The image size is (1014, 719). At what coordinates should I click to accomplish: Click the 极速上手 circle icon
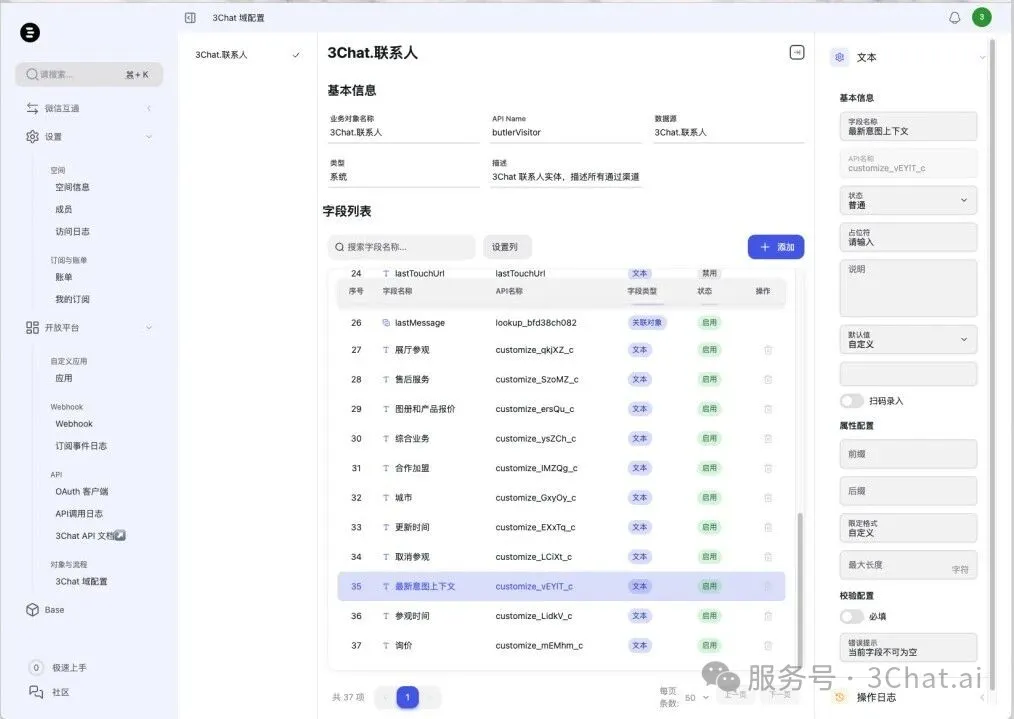pyautogui.click(x=36, y=667)
